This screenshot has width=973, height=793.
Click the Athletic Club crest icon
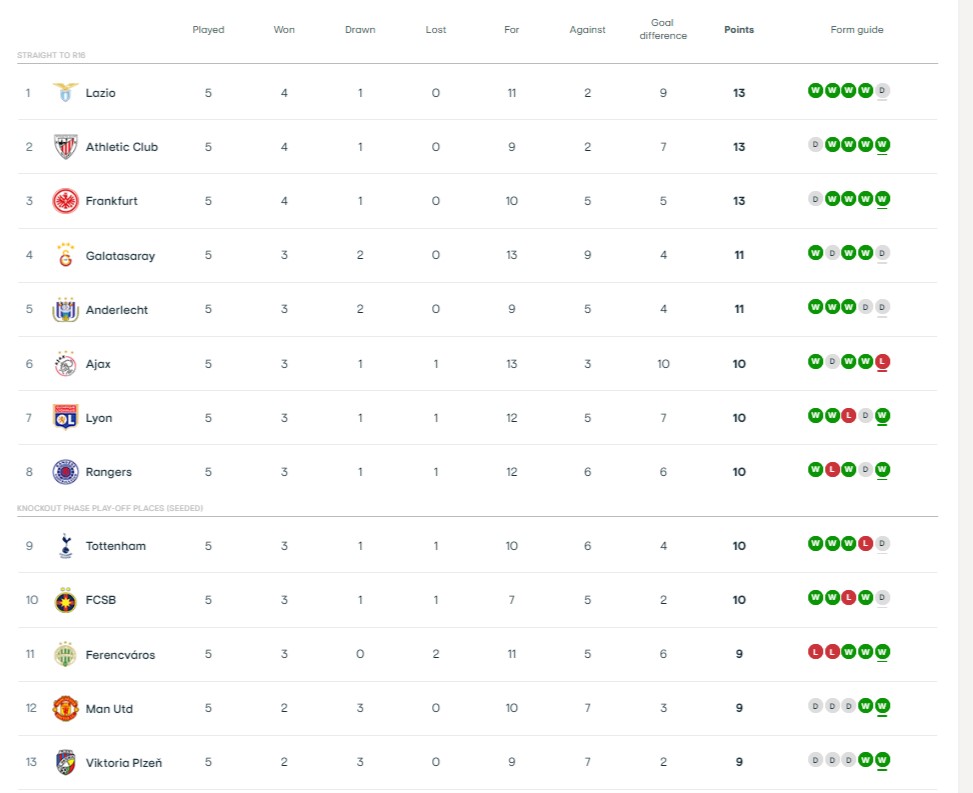65,147
